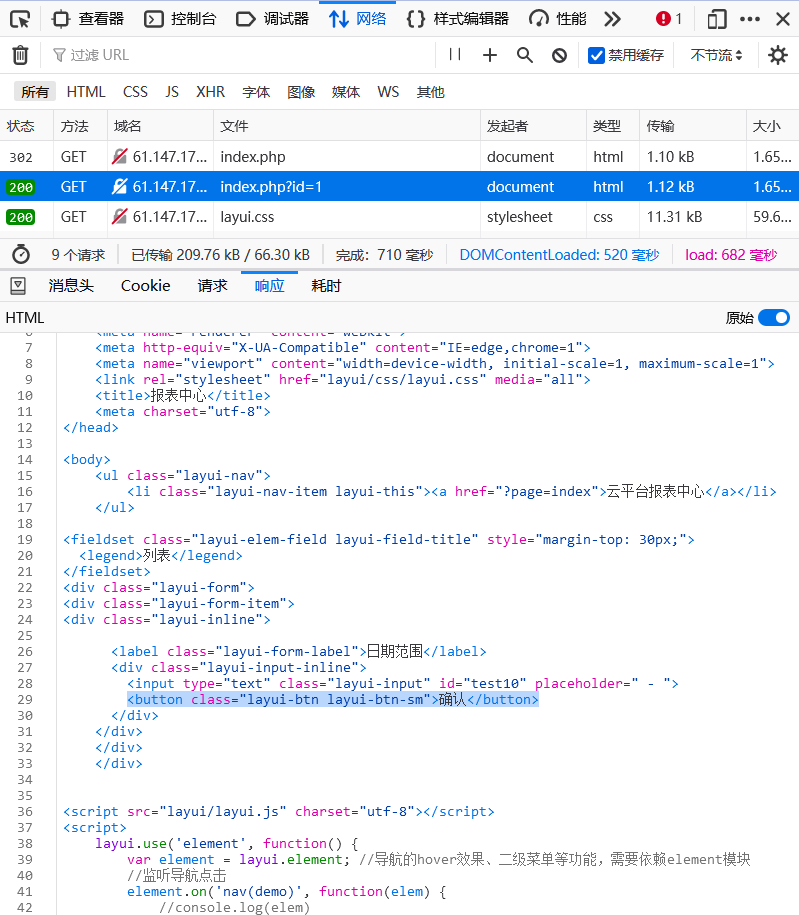799x915 pixels.
Task: Toggle the 原始 raw response switch
Action: click(x=774, y=318)
